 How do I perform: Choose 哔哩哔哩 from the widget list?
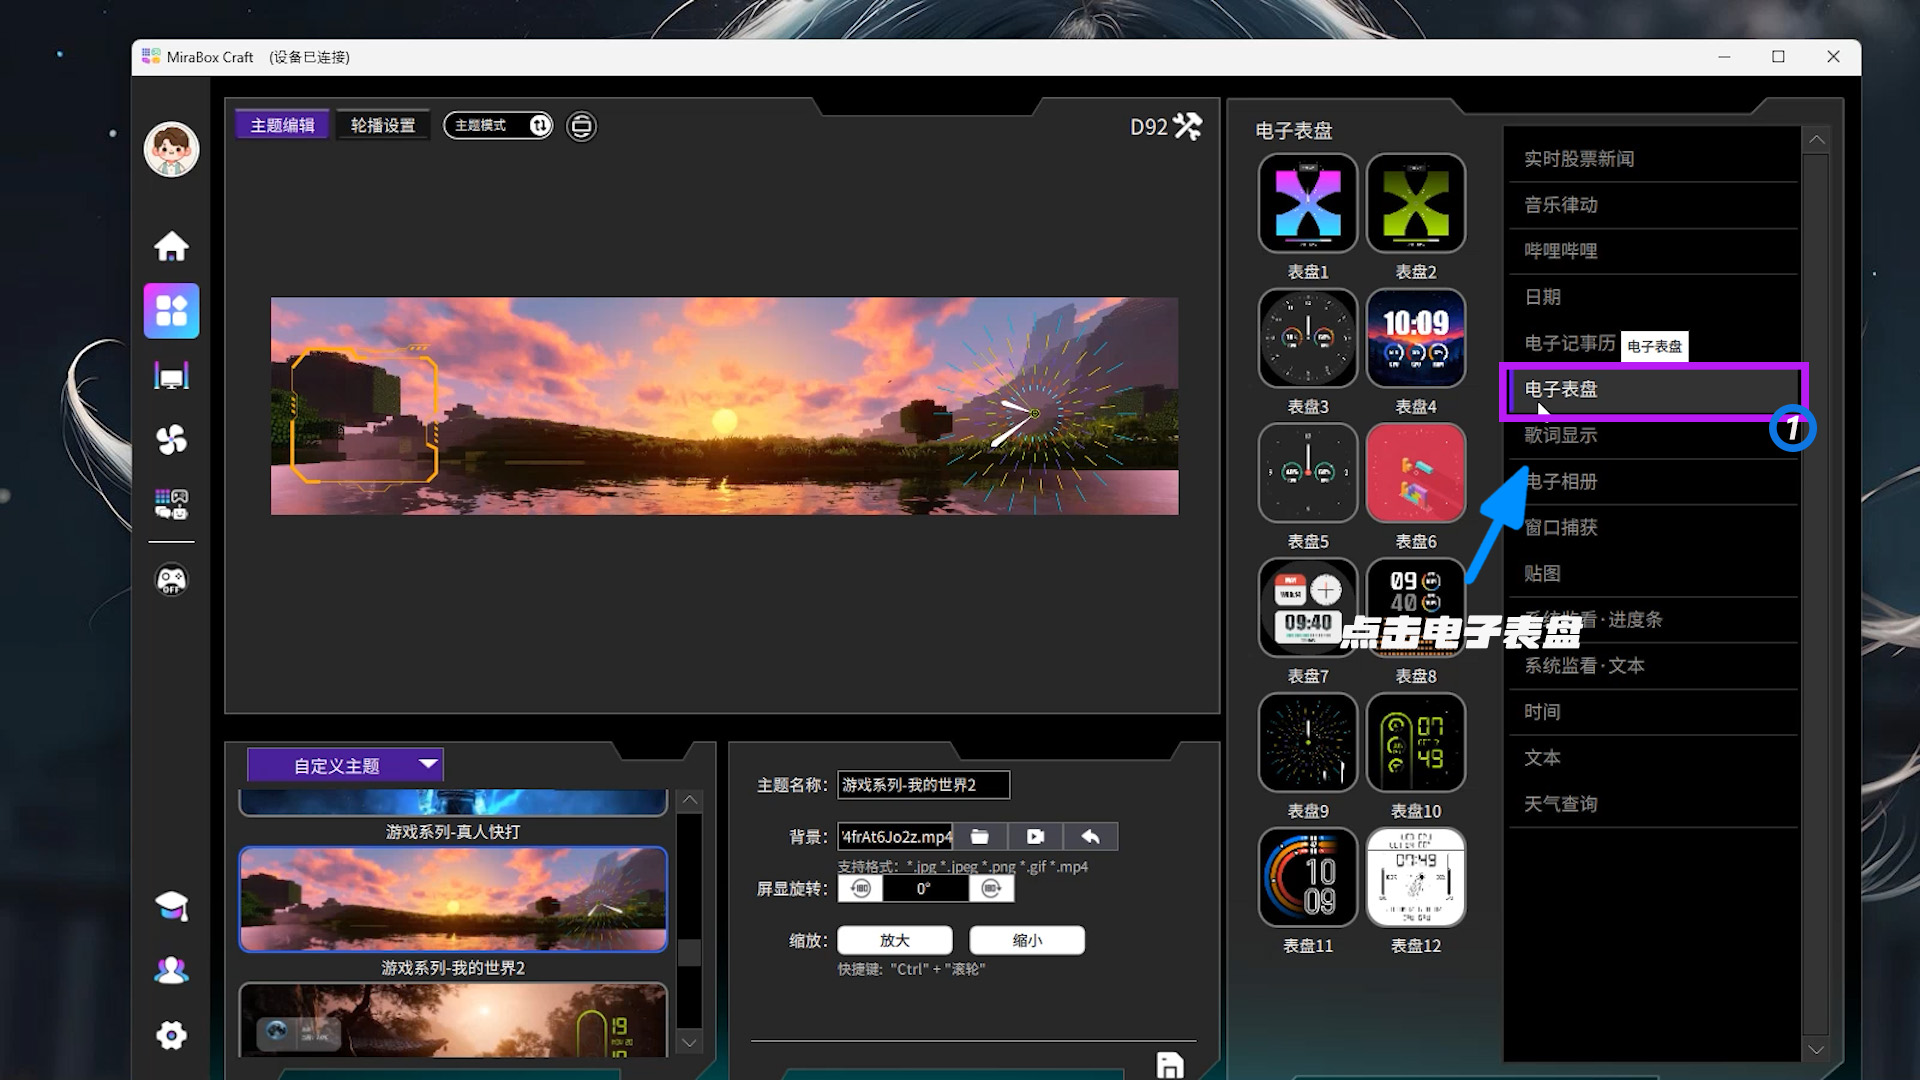[x=1654, y=251]
